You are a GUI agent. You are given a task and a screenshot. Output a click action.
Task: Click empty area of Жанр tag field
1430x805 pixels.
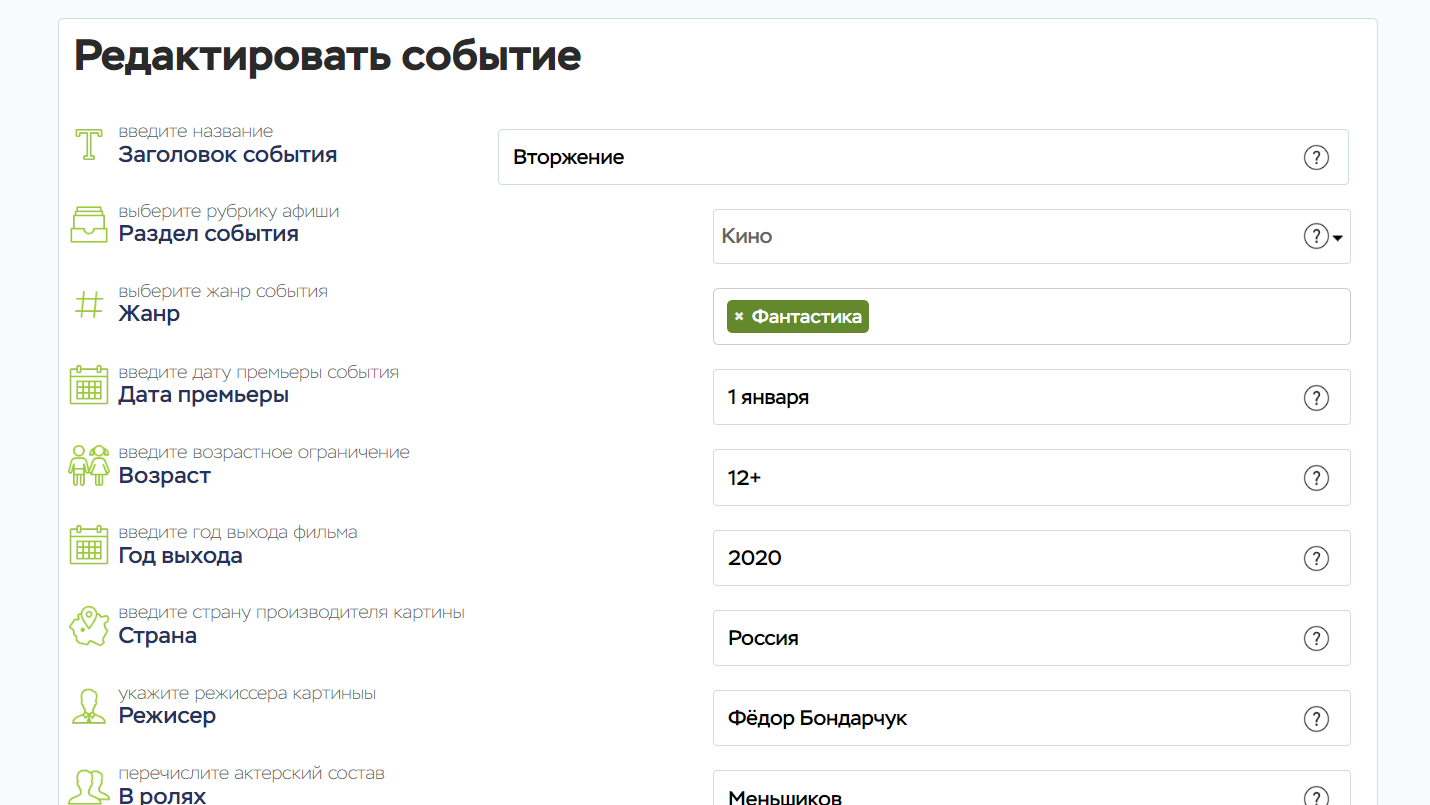1100,317
